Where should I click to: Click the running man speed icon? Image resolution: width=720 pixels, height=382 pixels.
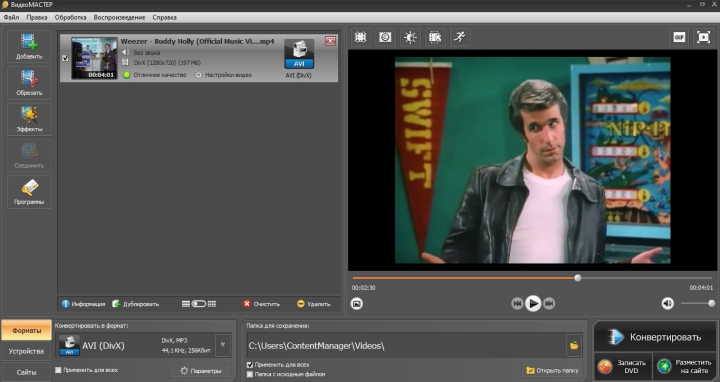tap(460, 37)
